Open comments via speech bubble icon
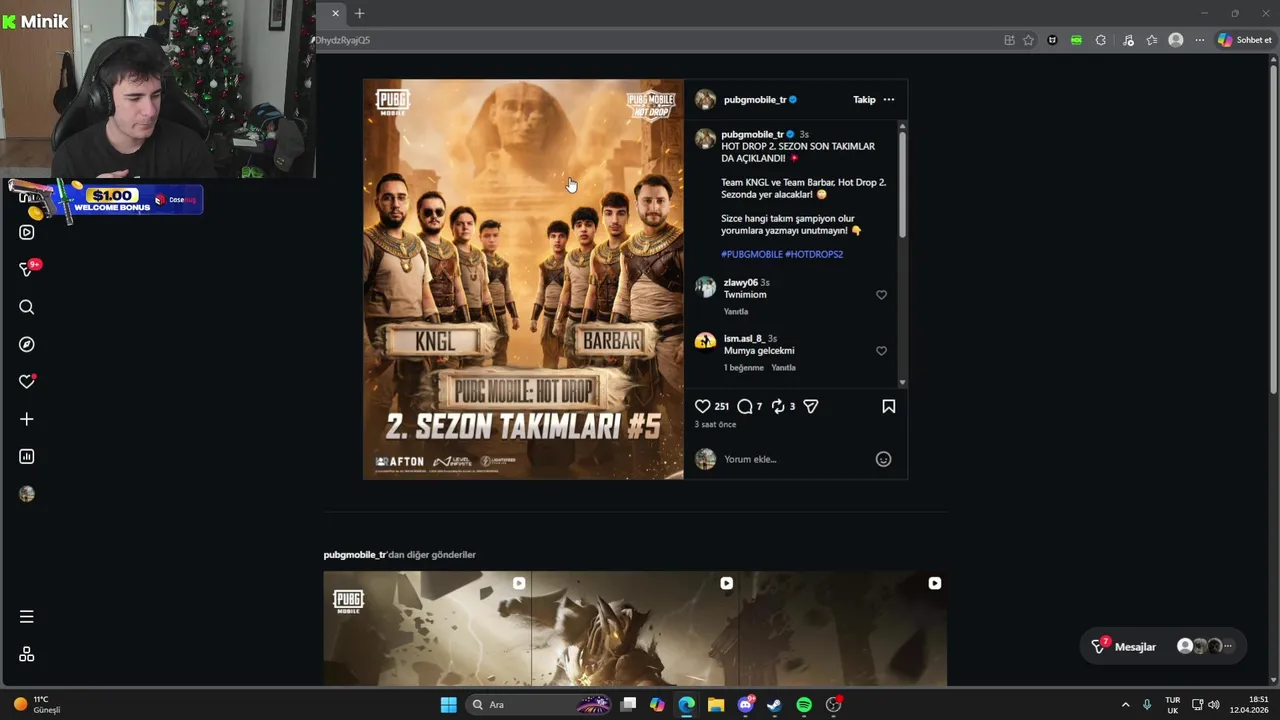1280x720 pixels. pyautogui.click(x=745, y=406)
